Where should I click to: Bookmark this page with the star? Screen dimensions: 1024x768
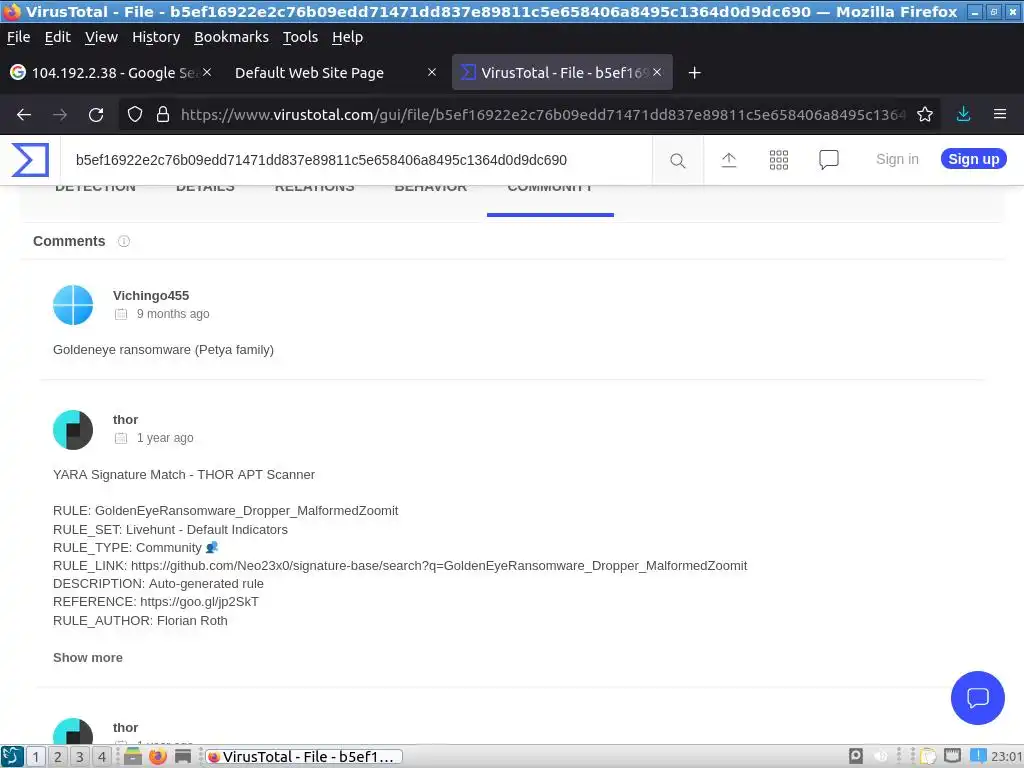click(924, 115)
